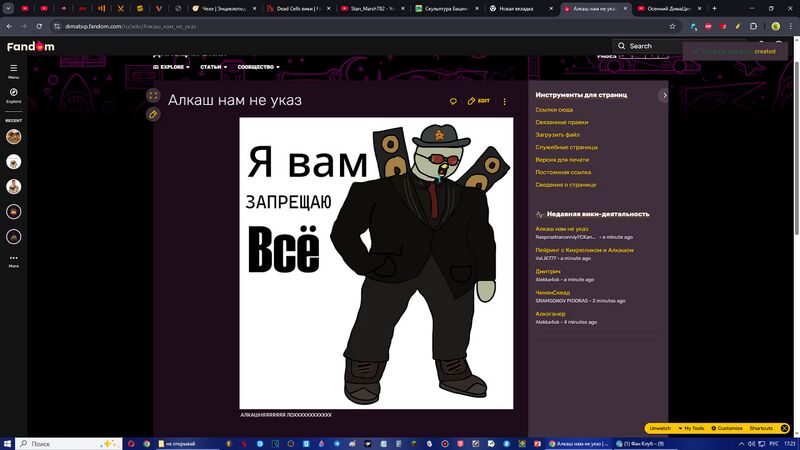Viewport: 800px width, 450px height.
Task: Expand the EXPLORE navigation dropdown
Action: point(170,67)
